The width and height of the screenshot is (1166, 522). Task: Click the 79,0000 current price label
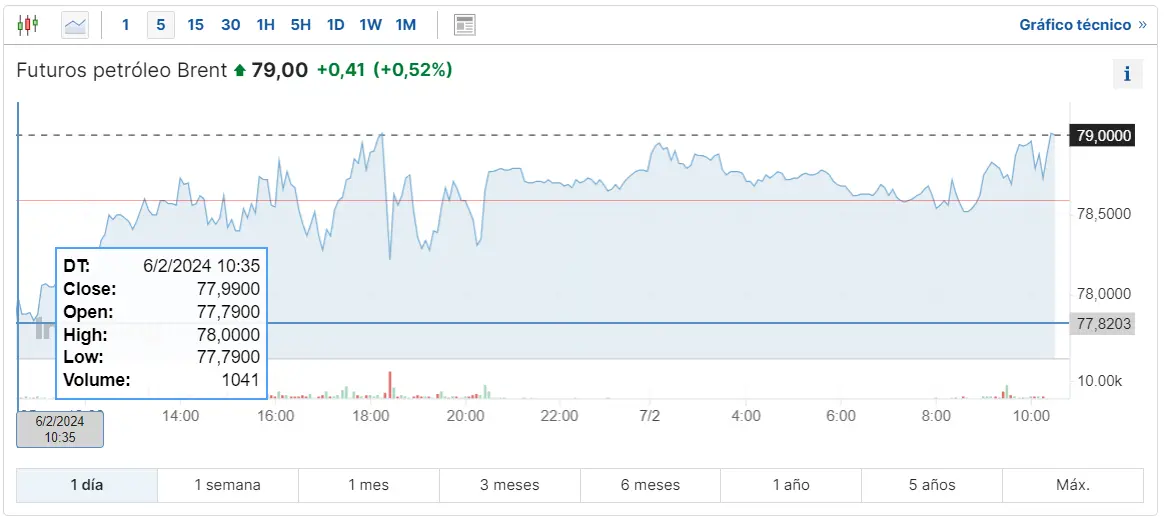click(1102, 135)
